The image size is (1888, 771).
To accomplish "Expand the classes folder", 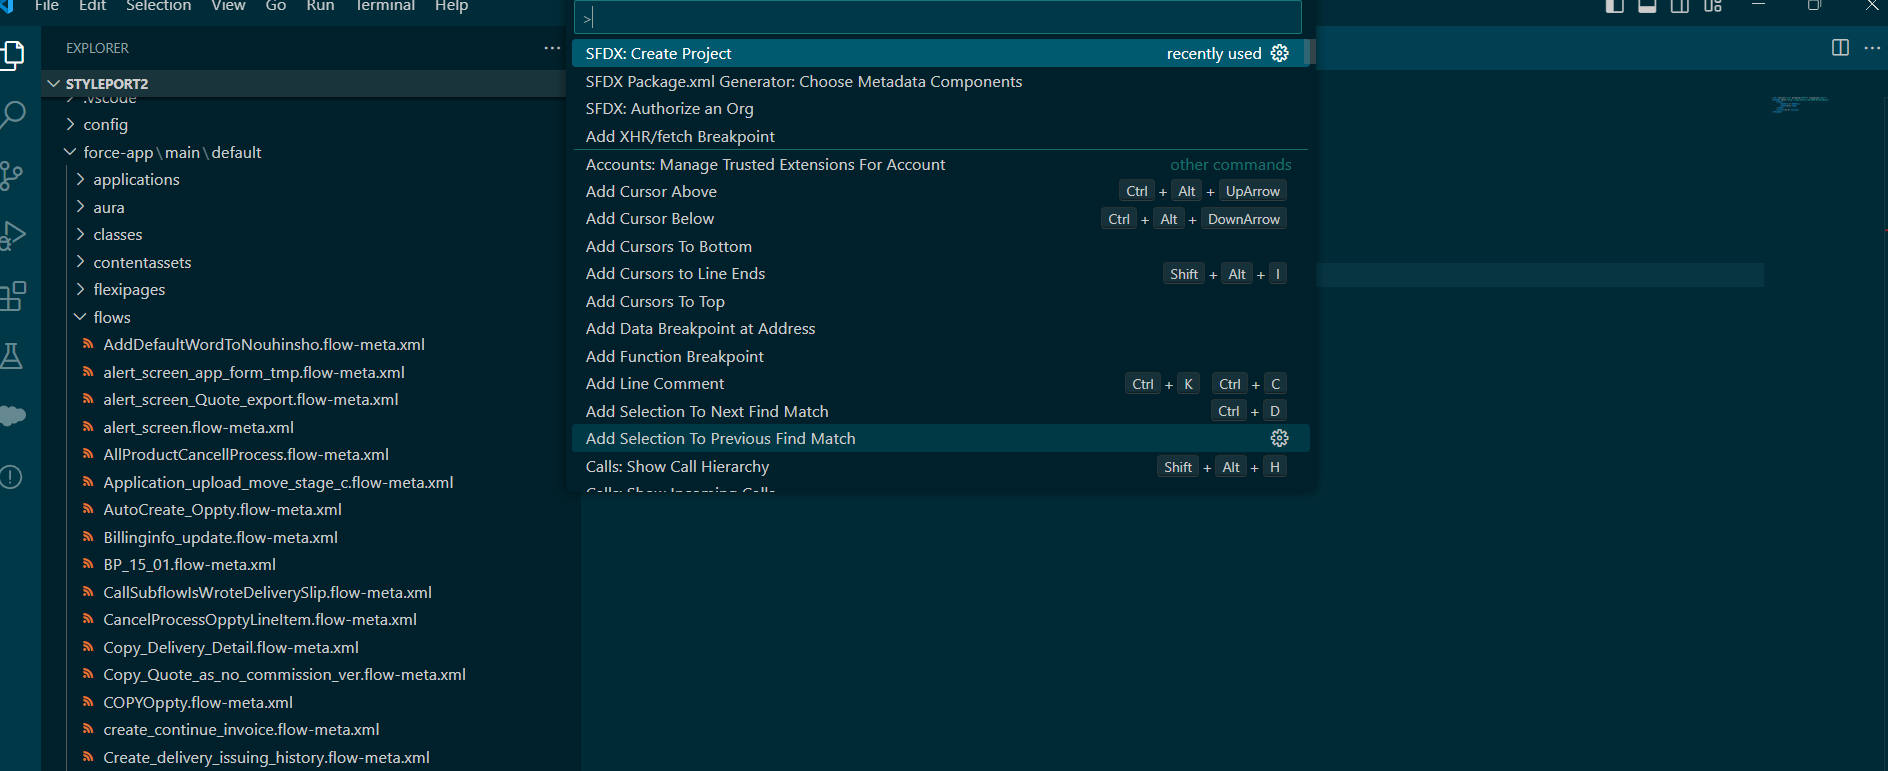I will [304, 234].
